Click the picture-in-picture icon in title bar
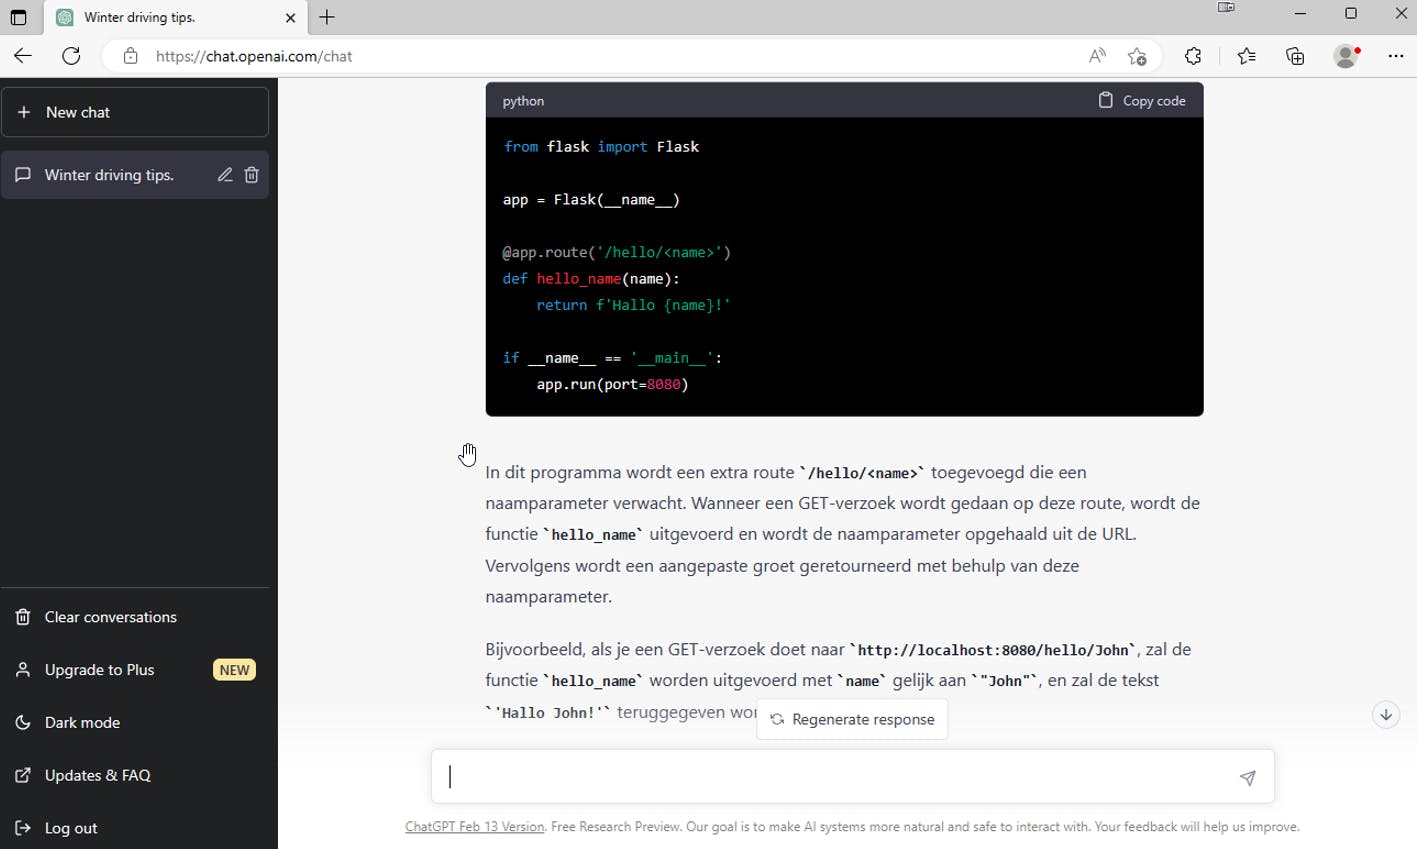 pos(1226,8)
